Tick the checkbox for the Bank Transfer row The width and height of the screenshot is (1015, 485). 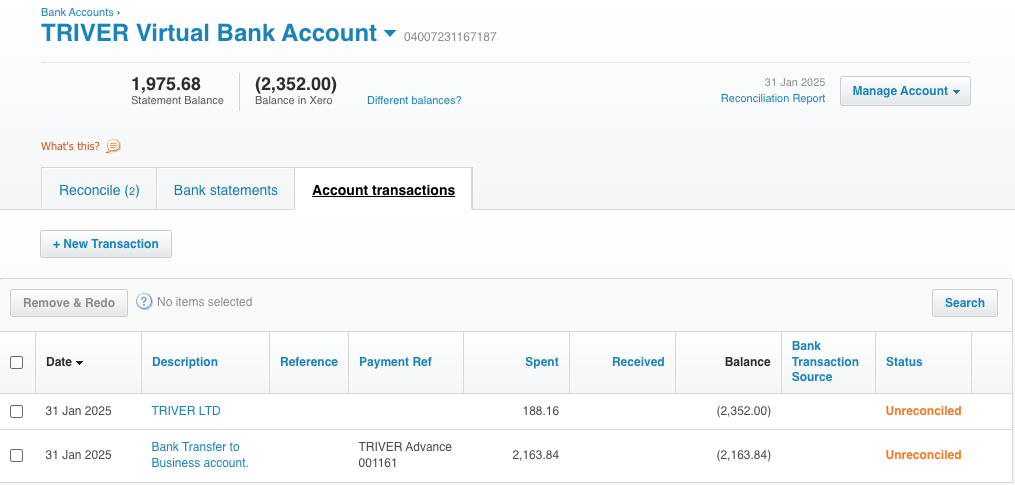tap(17, 455)
